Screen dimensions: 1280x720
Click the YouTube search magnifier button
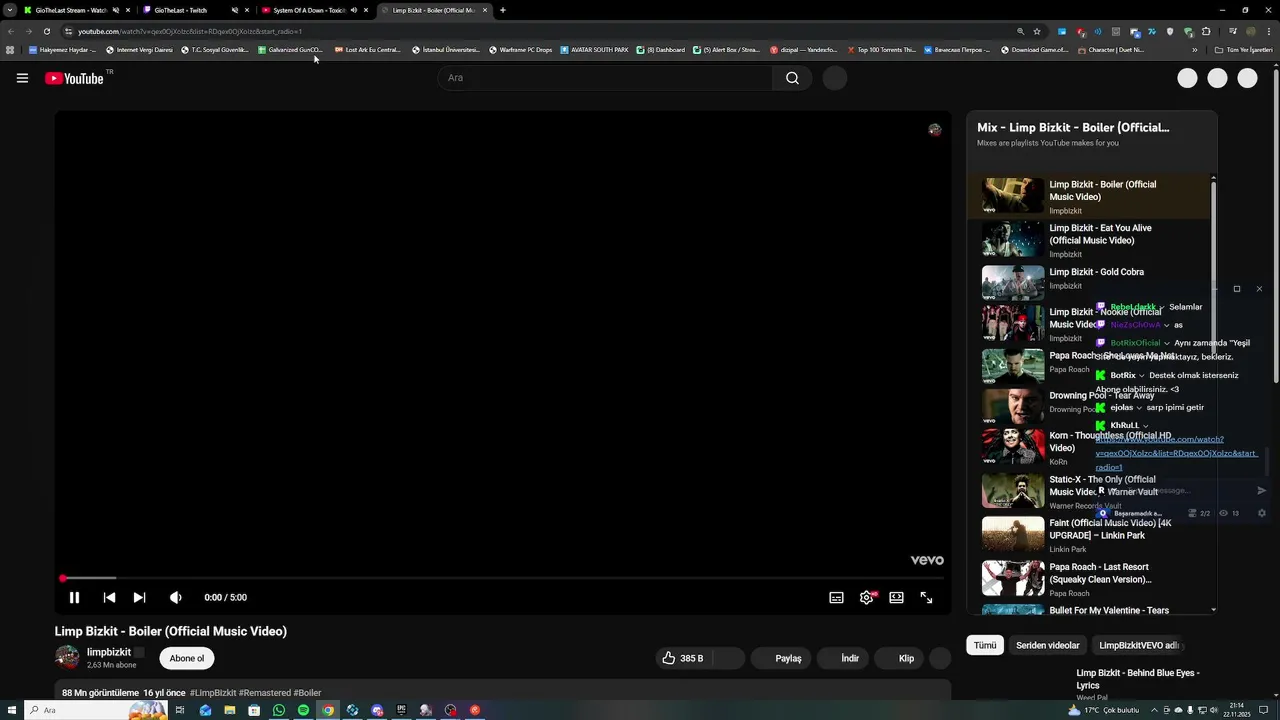(792, 78)
